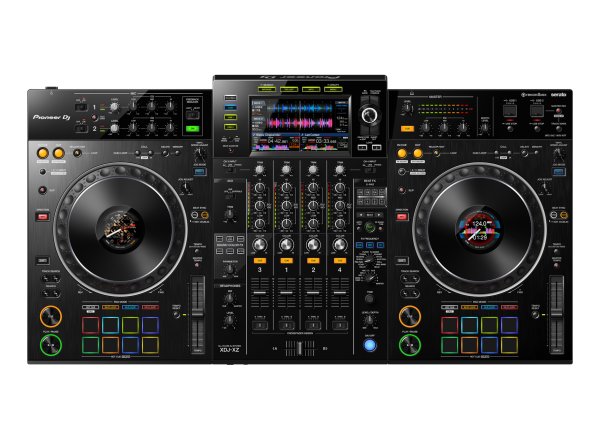The image size is (600, 440).
Task: Toggle the channel 4 orange Cue button
Action: coord(340,261)
